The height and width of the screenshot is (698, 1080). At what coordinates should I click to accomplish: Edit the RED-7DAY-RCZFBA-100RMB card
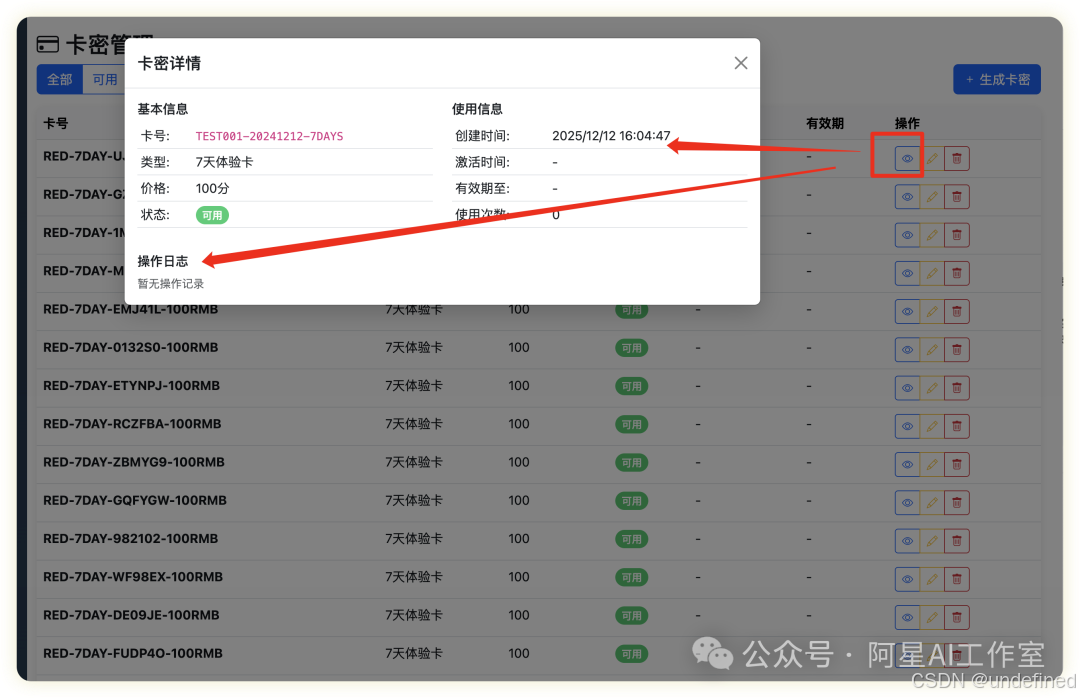pyautogui.click(x=932, y=427)
